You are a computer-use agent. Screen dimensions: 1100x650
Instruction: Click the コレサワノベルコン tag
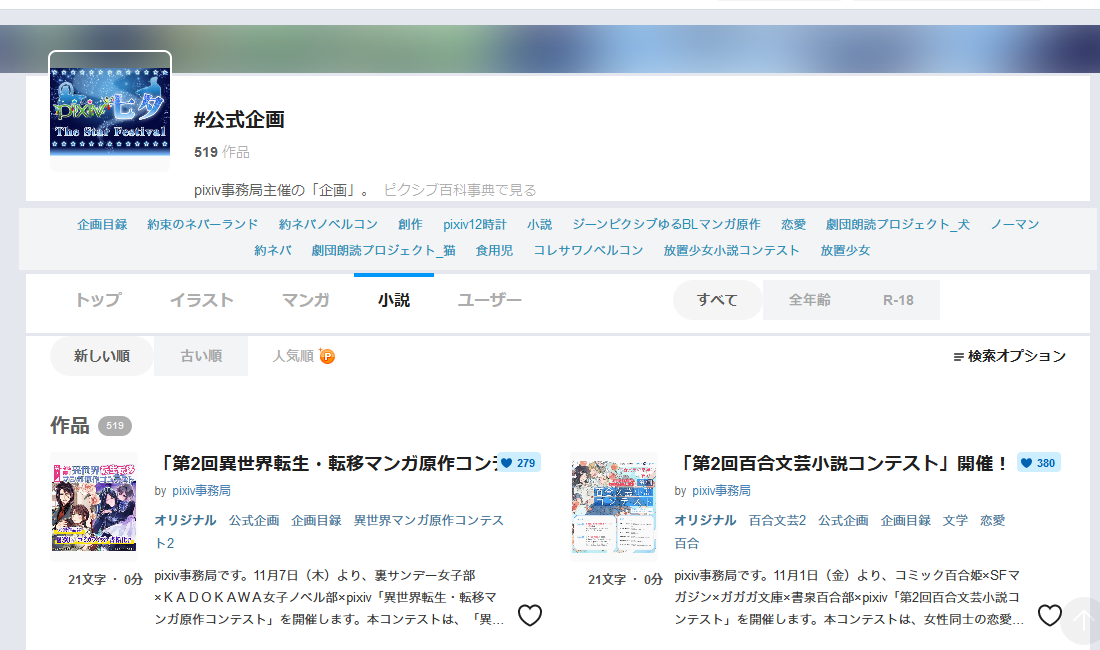coord(589,250)
